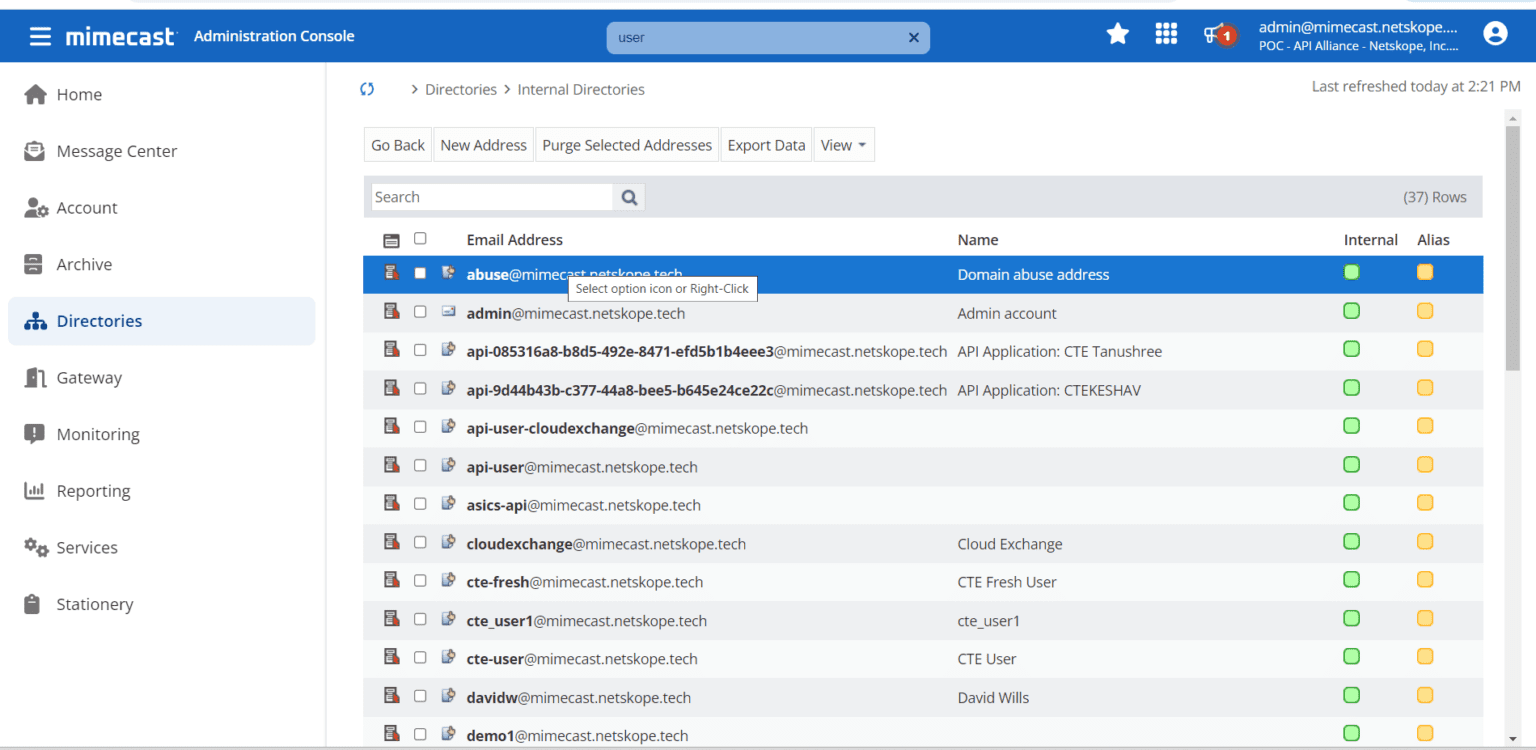Open notifications via the megaphone icon

tap(1215, 33)
